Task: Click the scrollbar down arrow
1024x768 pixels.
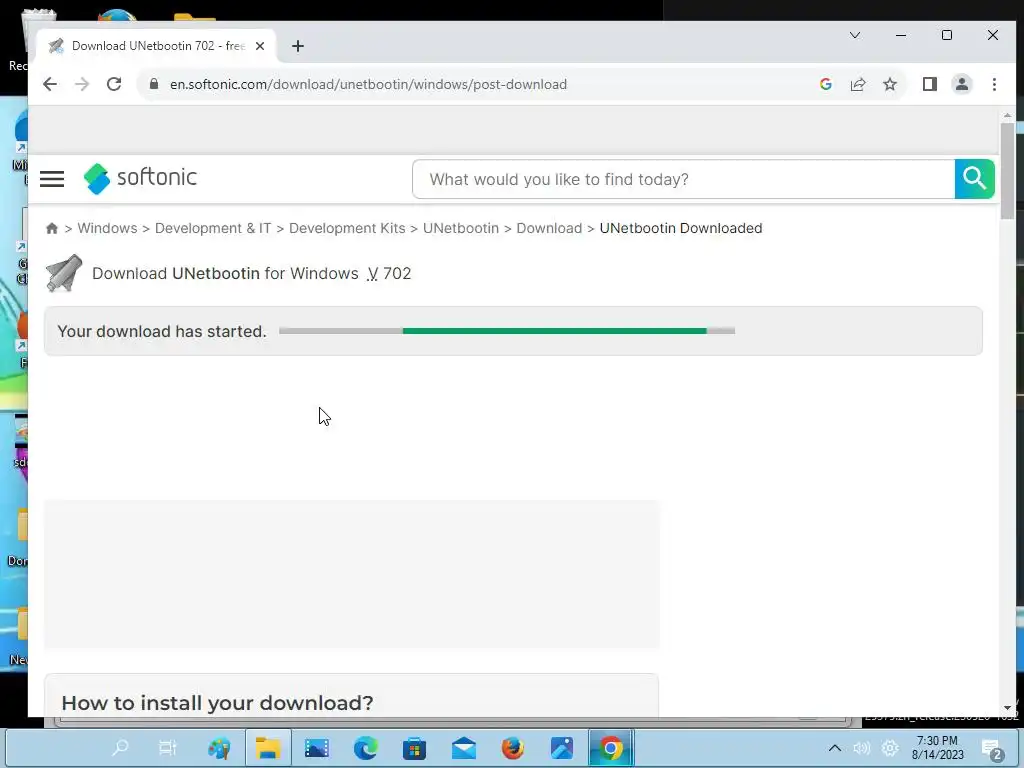Action: (x=1007, y=708)
